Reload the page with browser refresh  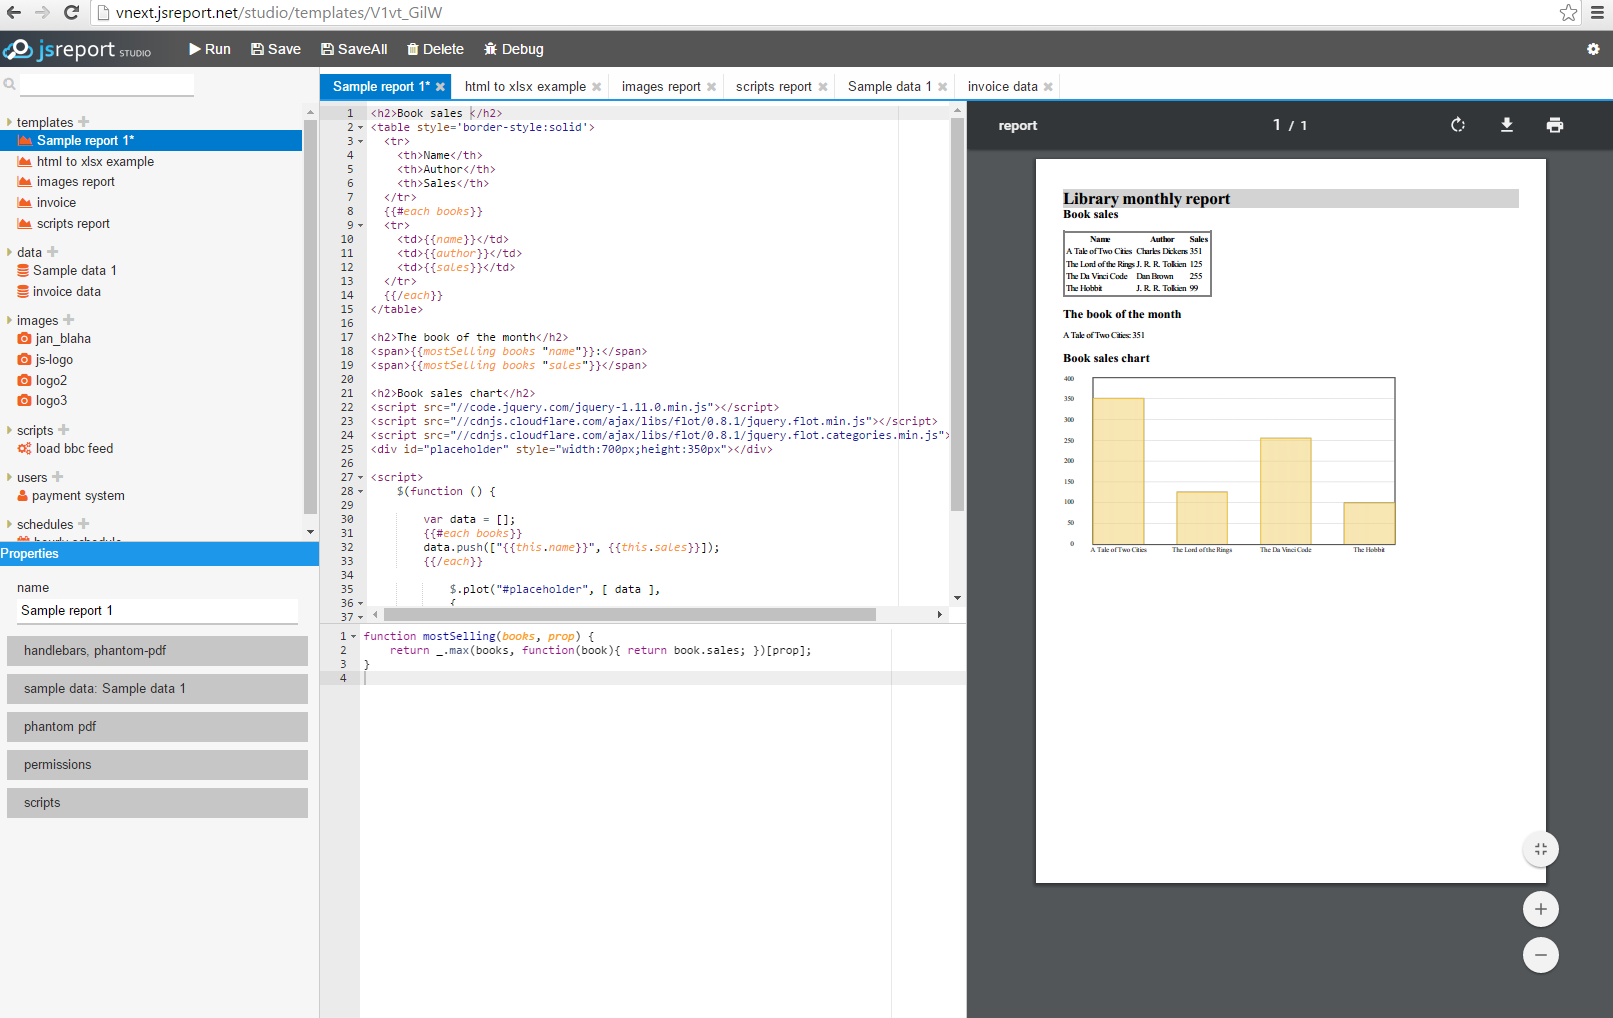click(71, 13)
